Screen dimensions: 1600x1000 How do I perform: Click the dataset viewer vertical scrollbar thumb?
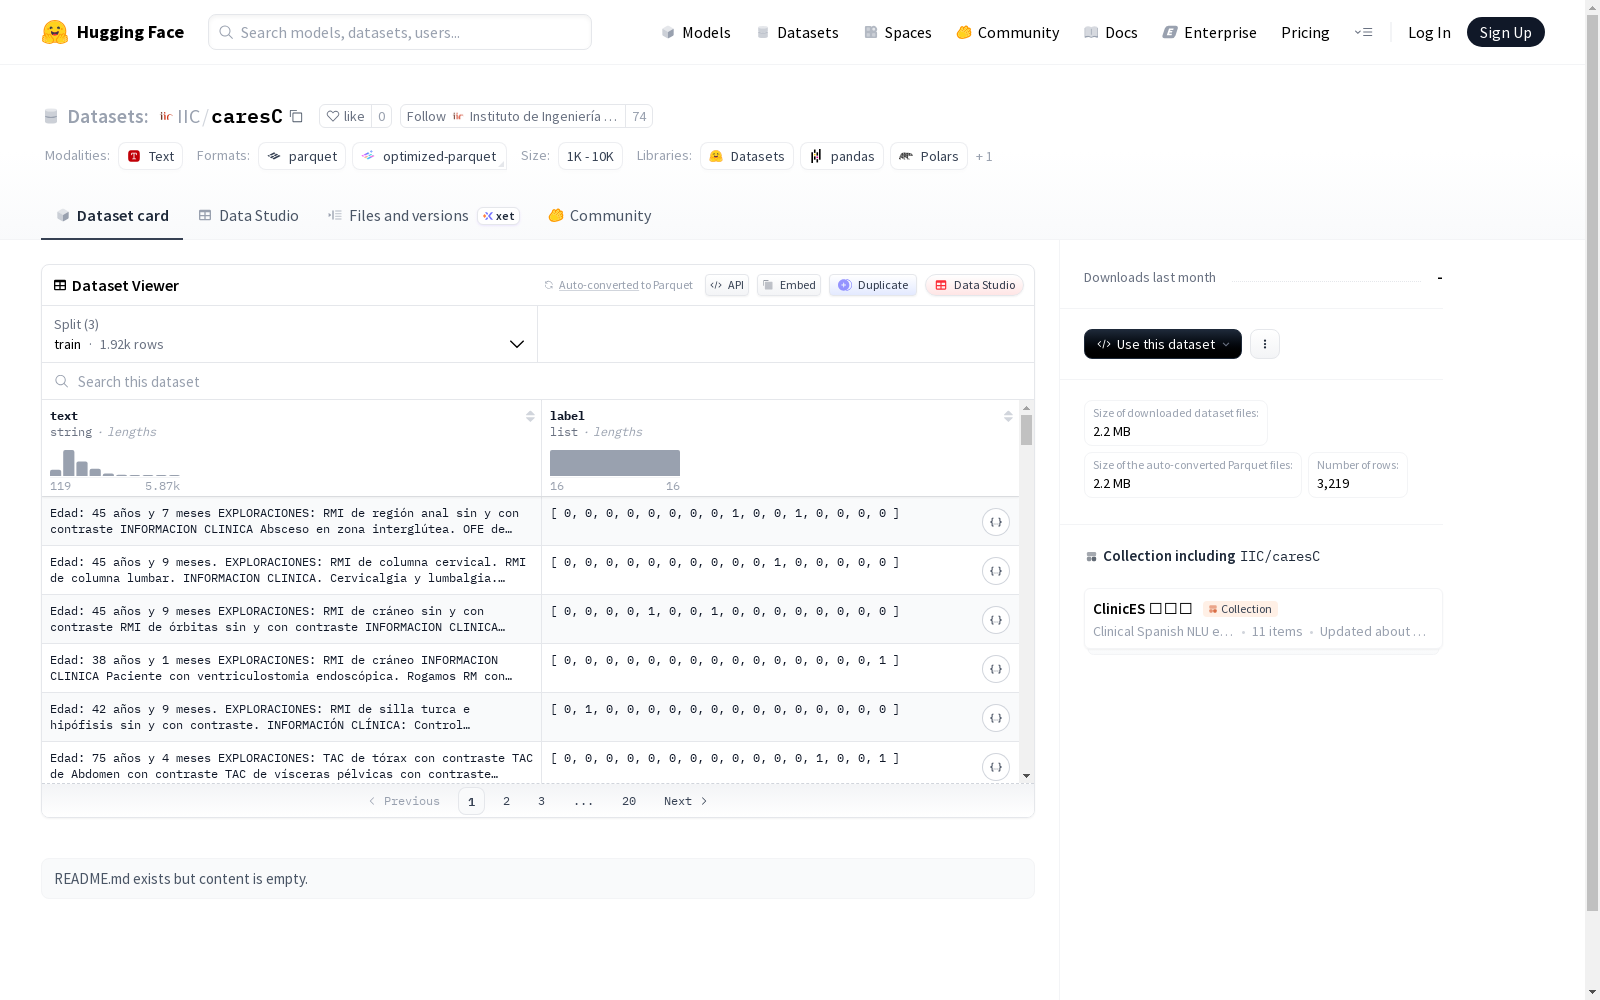1026,430
